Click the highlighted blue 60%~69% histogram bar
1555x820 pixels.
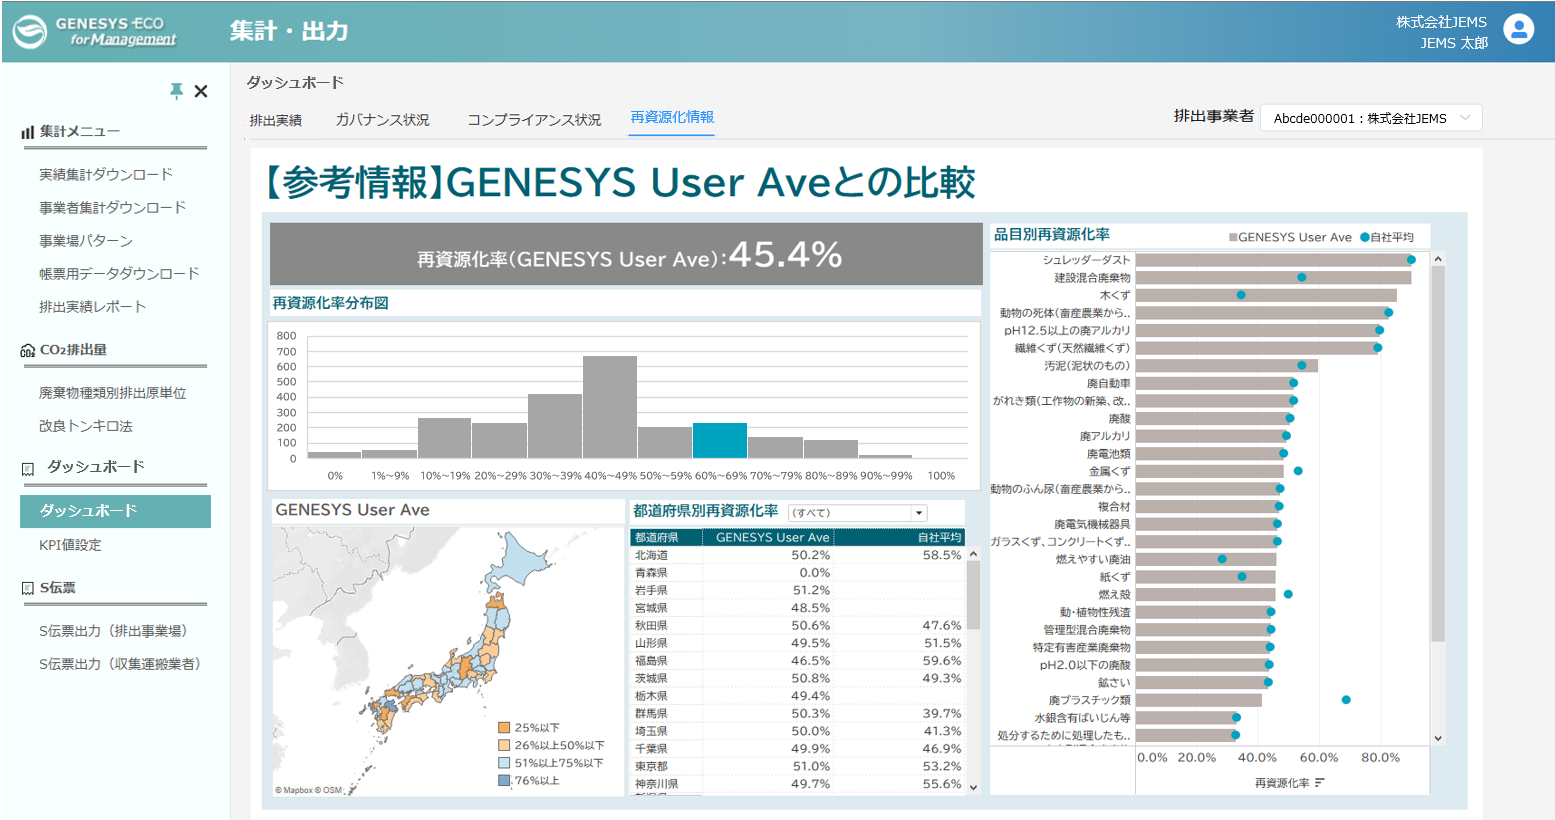[x=720, y=440]
